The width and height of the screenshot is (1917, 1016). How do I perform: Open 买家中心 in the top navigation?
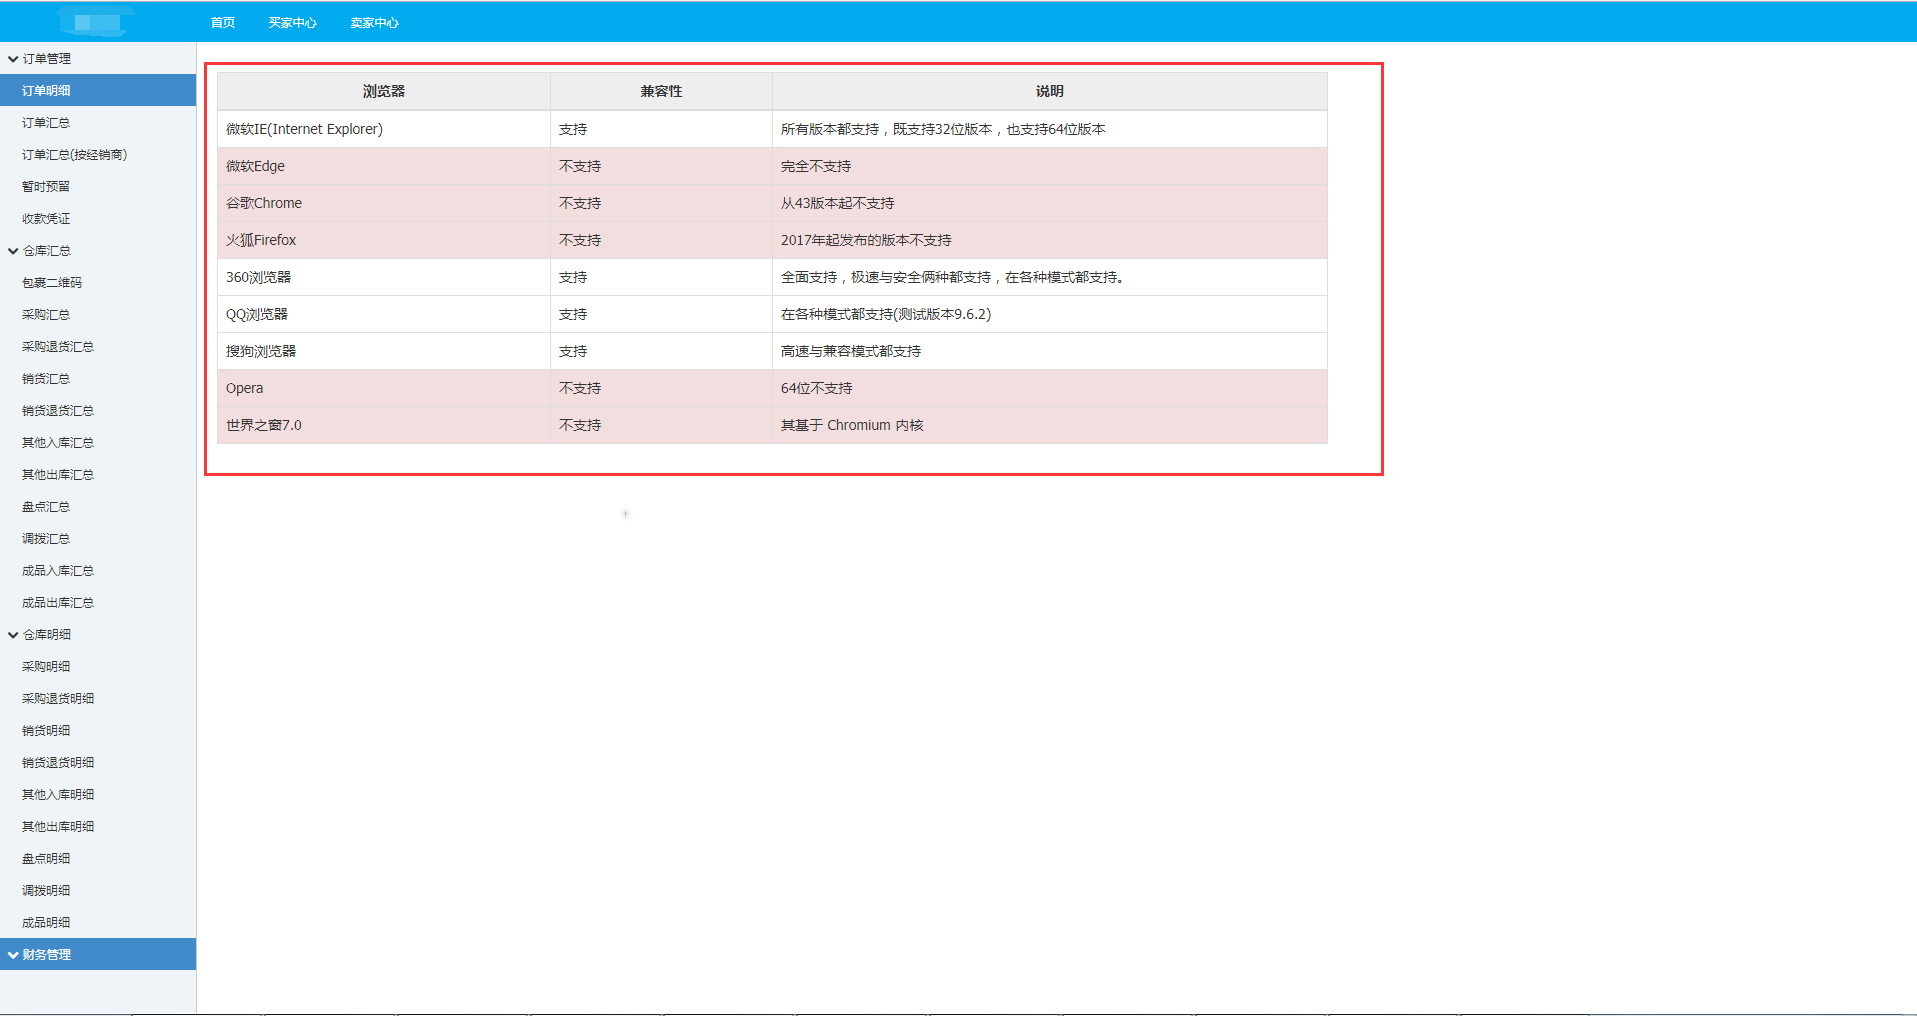[x=292, y=22]
